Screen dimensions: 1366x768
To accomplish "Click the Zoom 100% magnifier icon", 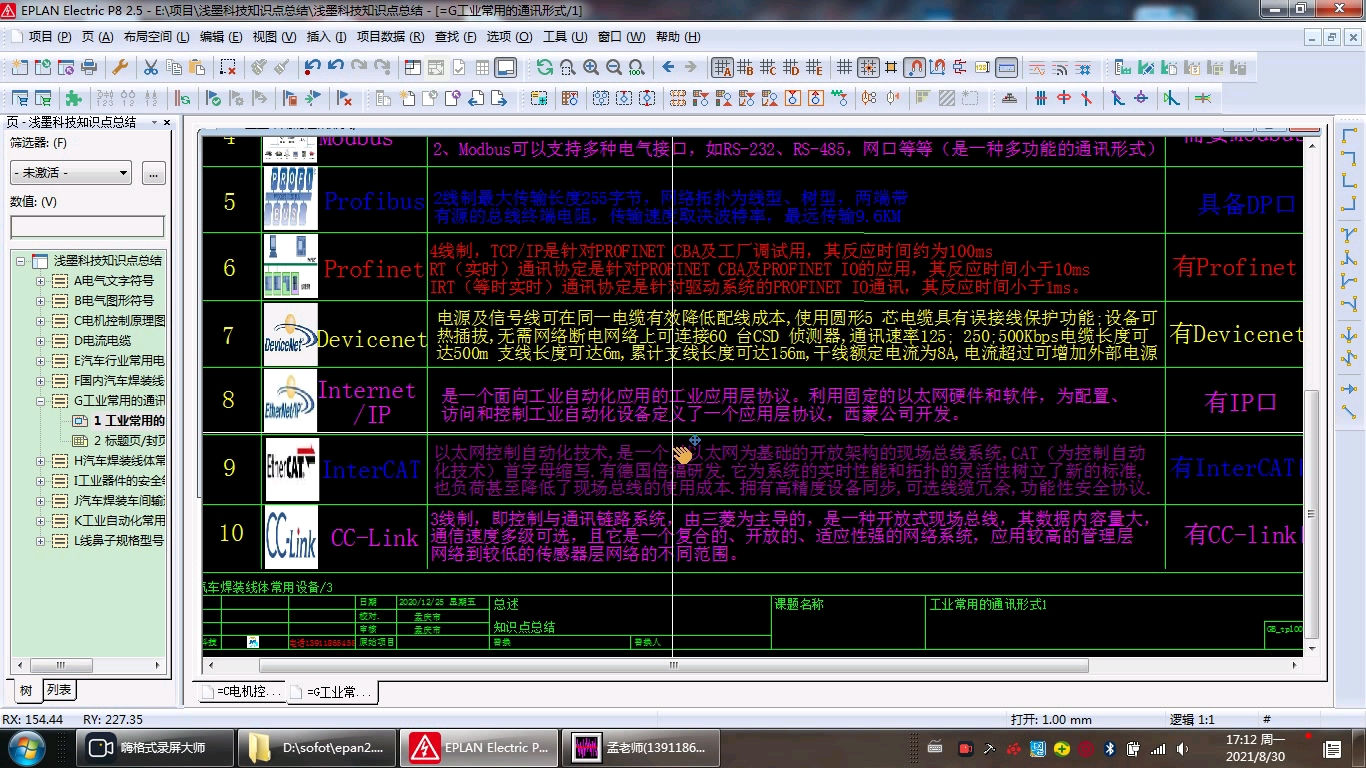I will [636, 68].
